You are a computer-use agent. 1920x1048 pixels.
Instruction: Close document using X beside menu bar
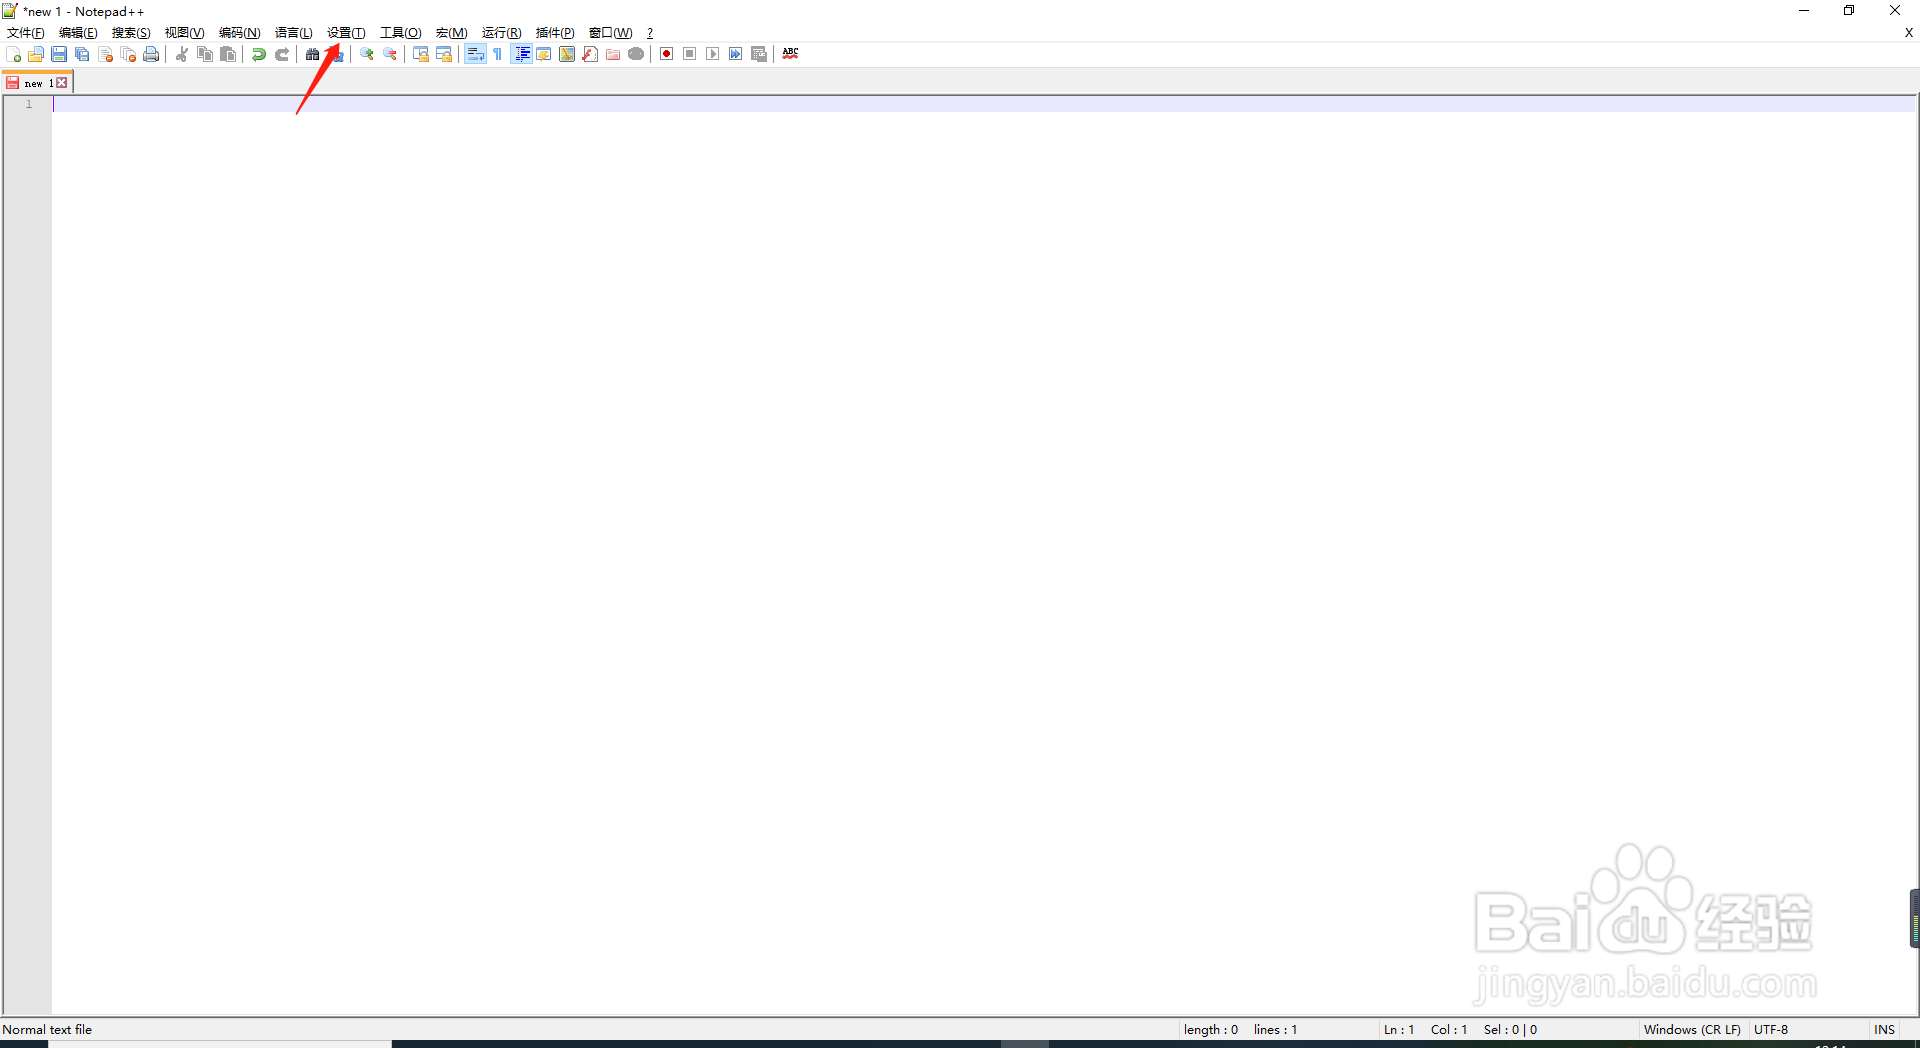coord(1909,33)
